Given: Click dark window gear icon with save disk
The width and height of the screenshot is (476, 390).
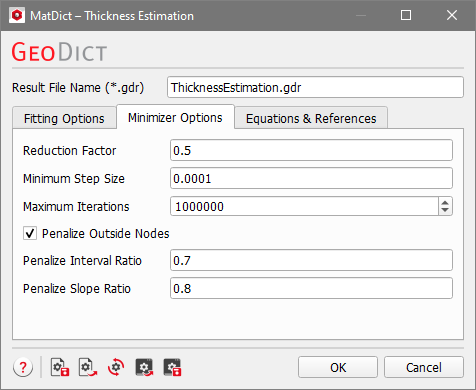Looking at the screenshot, I should (x=172, y=367).
